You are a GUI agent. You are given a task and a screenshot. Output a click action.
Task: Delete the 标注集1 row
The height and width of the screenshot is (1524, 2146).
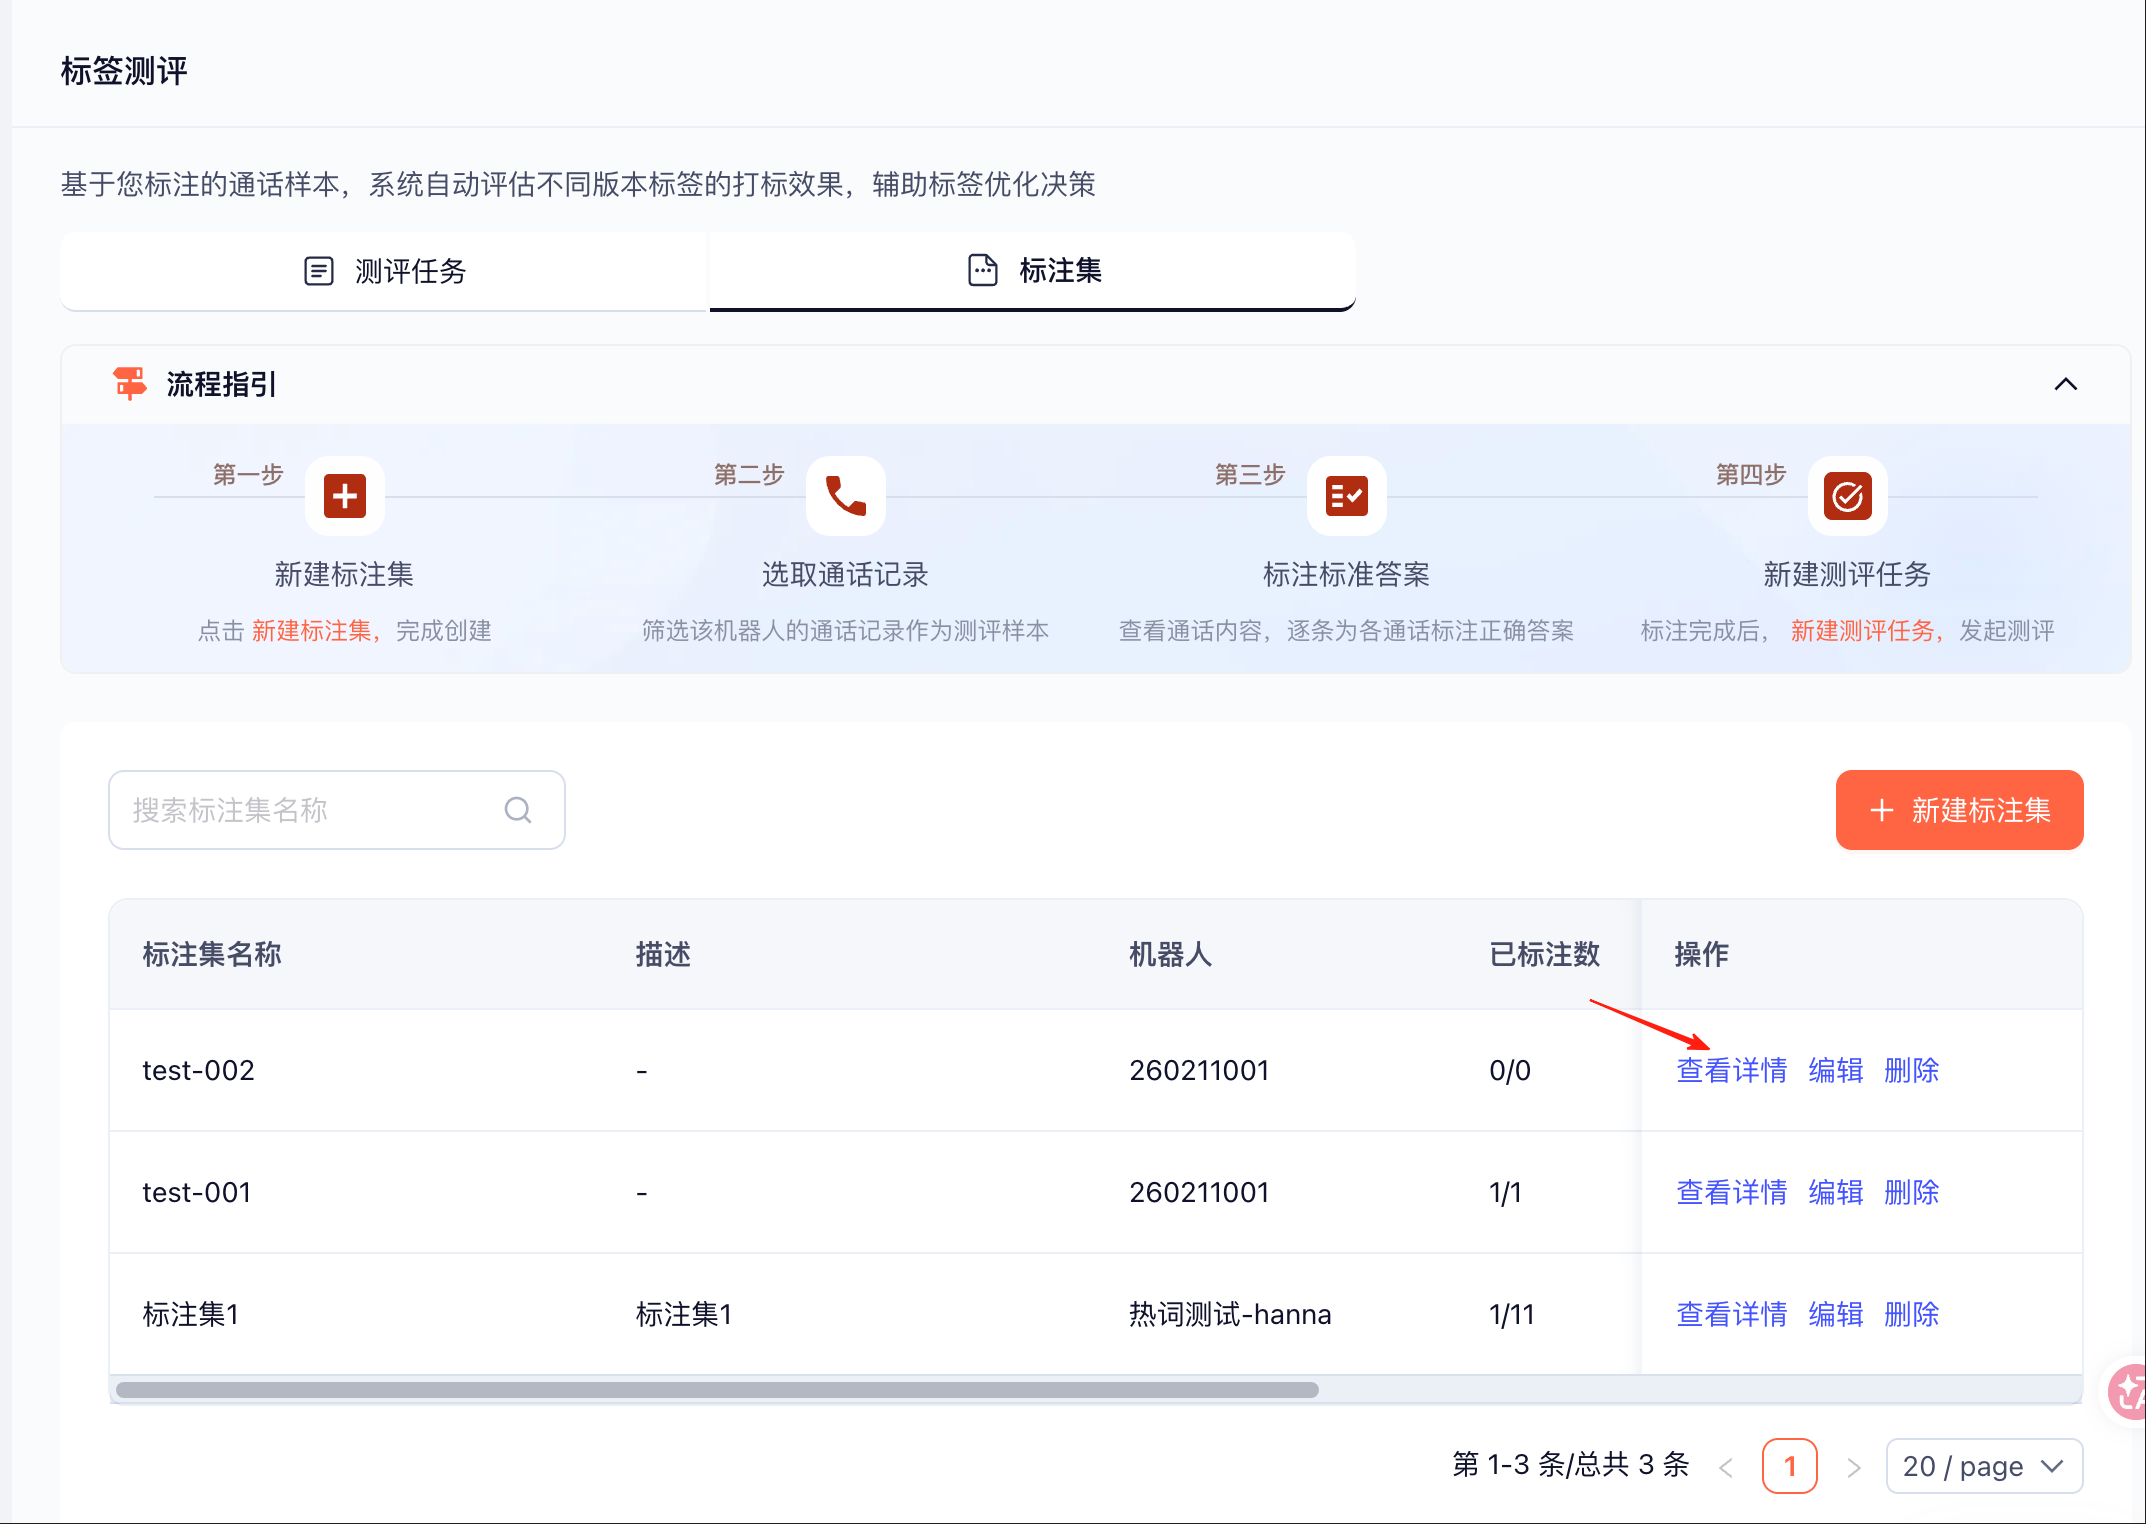(x=1911, y=1314)
